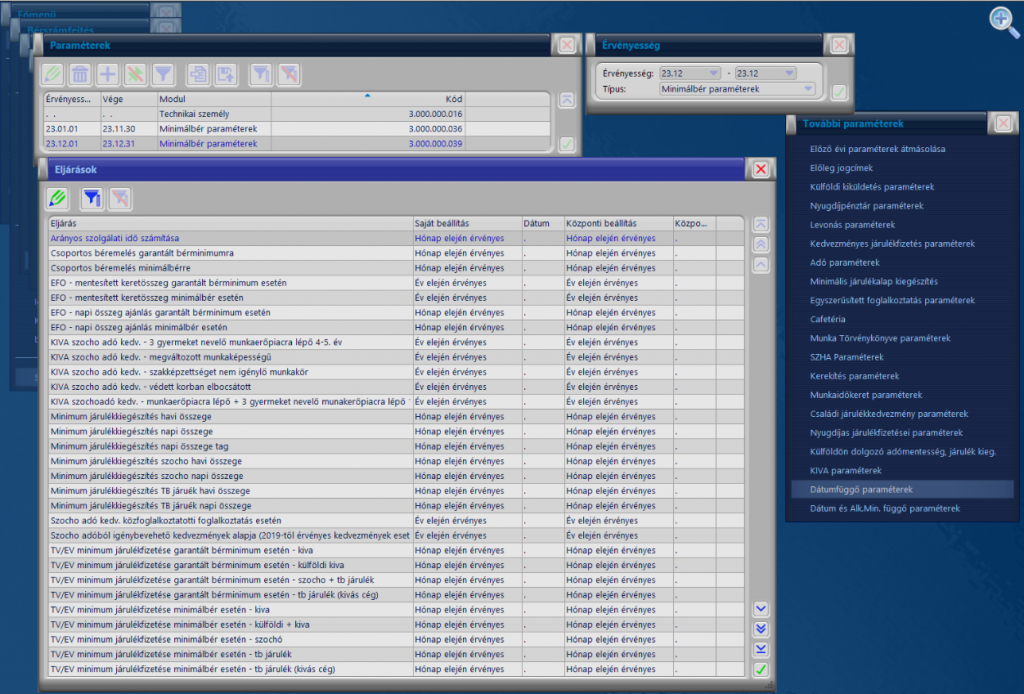Screen dimensions: 1024x694
Task: Click the import document icon in Paraméterek
Action: [x=198, y=74]
